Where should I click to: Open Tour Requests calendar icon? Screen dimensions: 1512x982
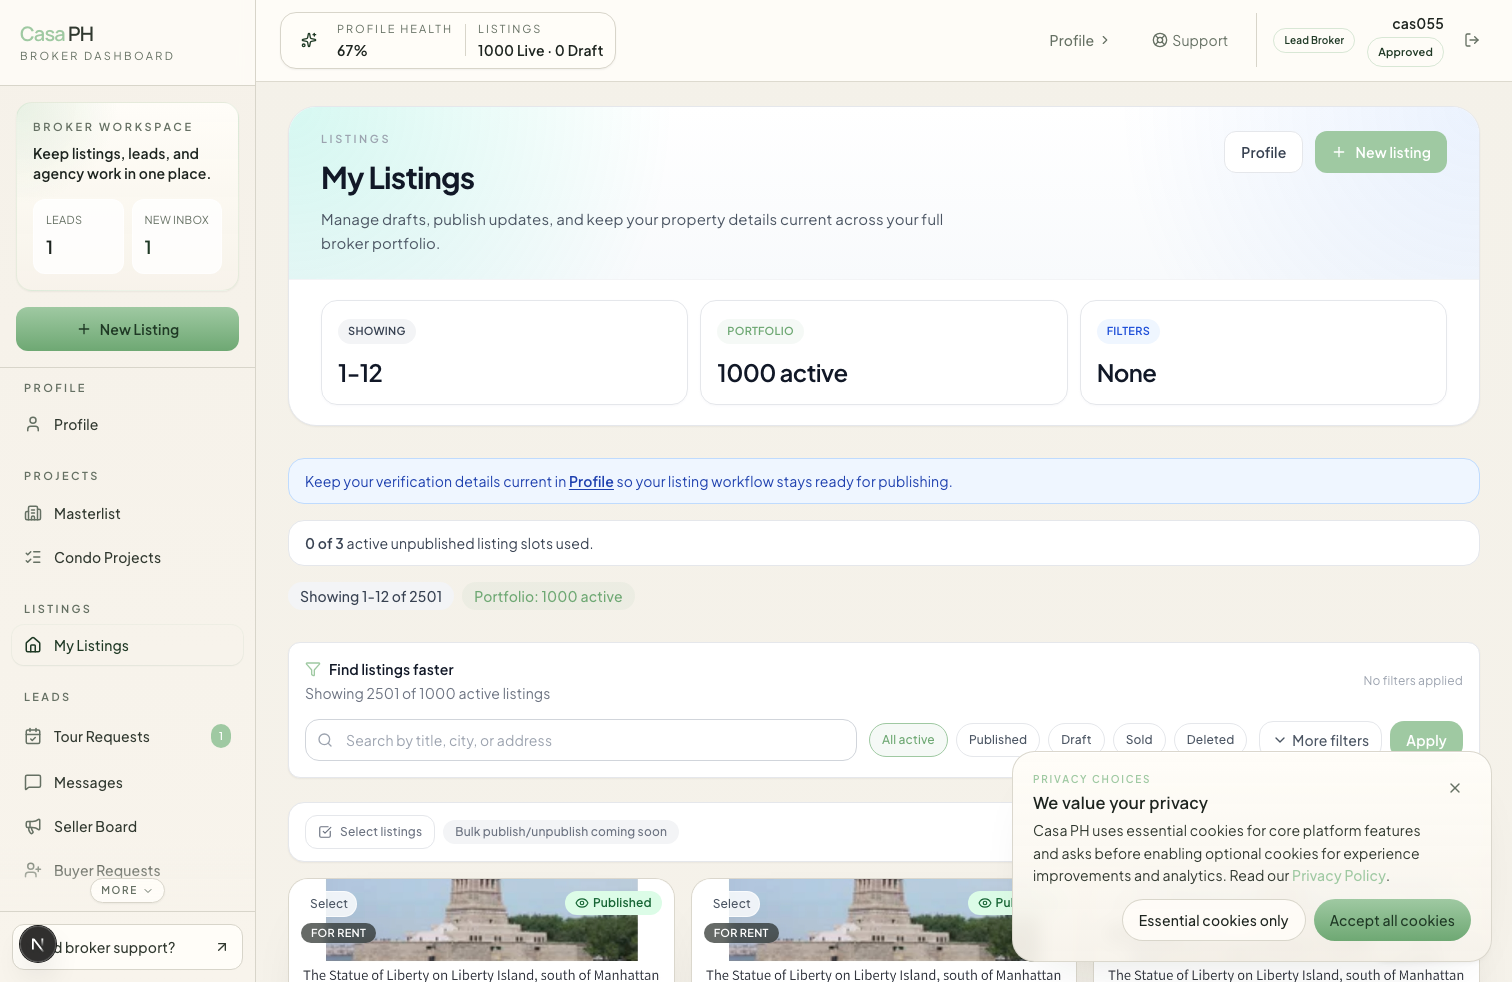[35, 736]
